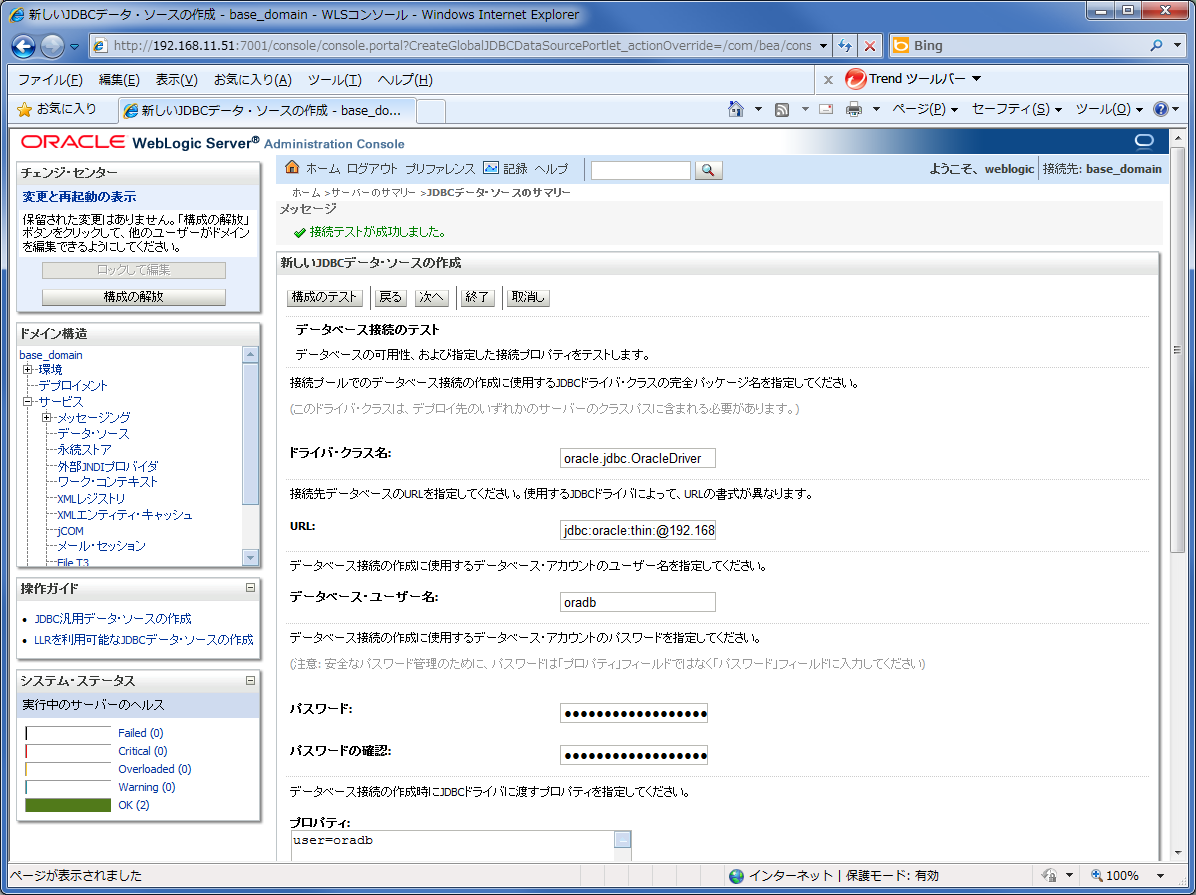Open the zoom 100% dropdown arrow
This screenshot has width=1196, height=895.
[x=1160, y=875]
